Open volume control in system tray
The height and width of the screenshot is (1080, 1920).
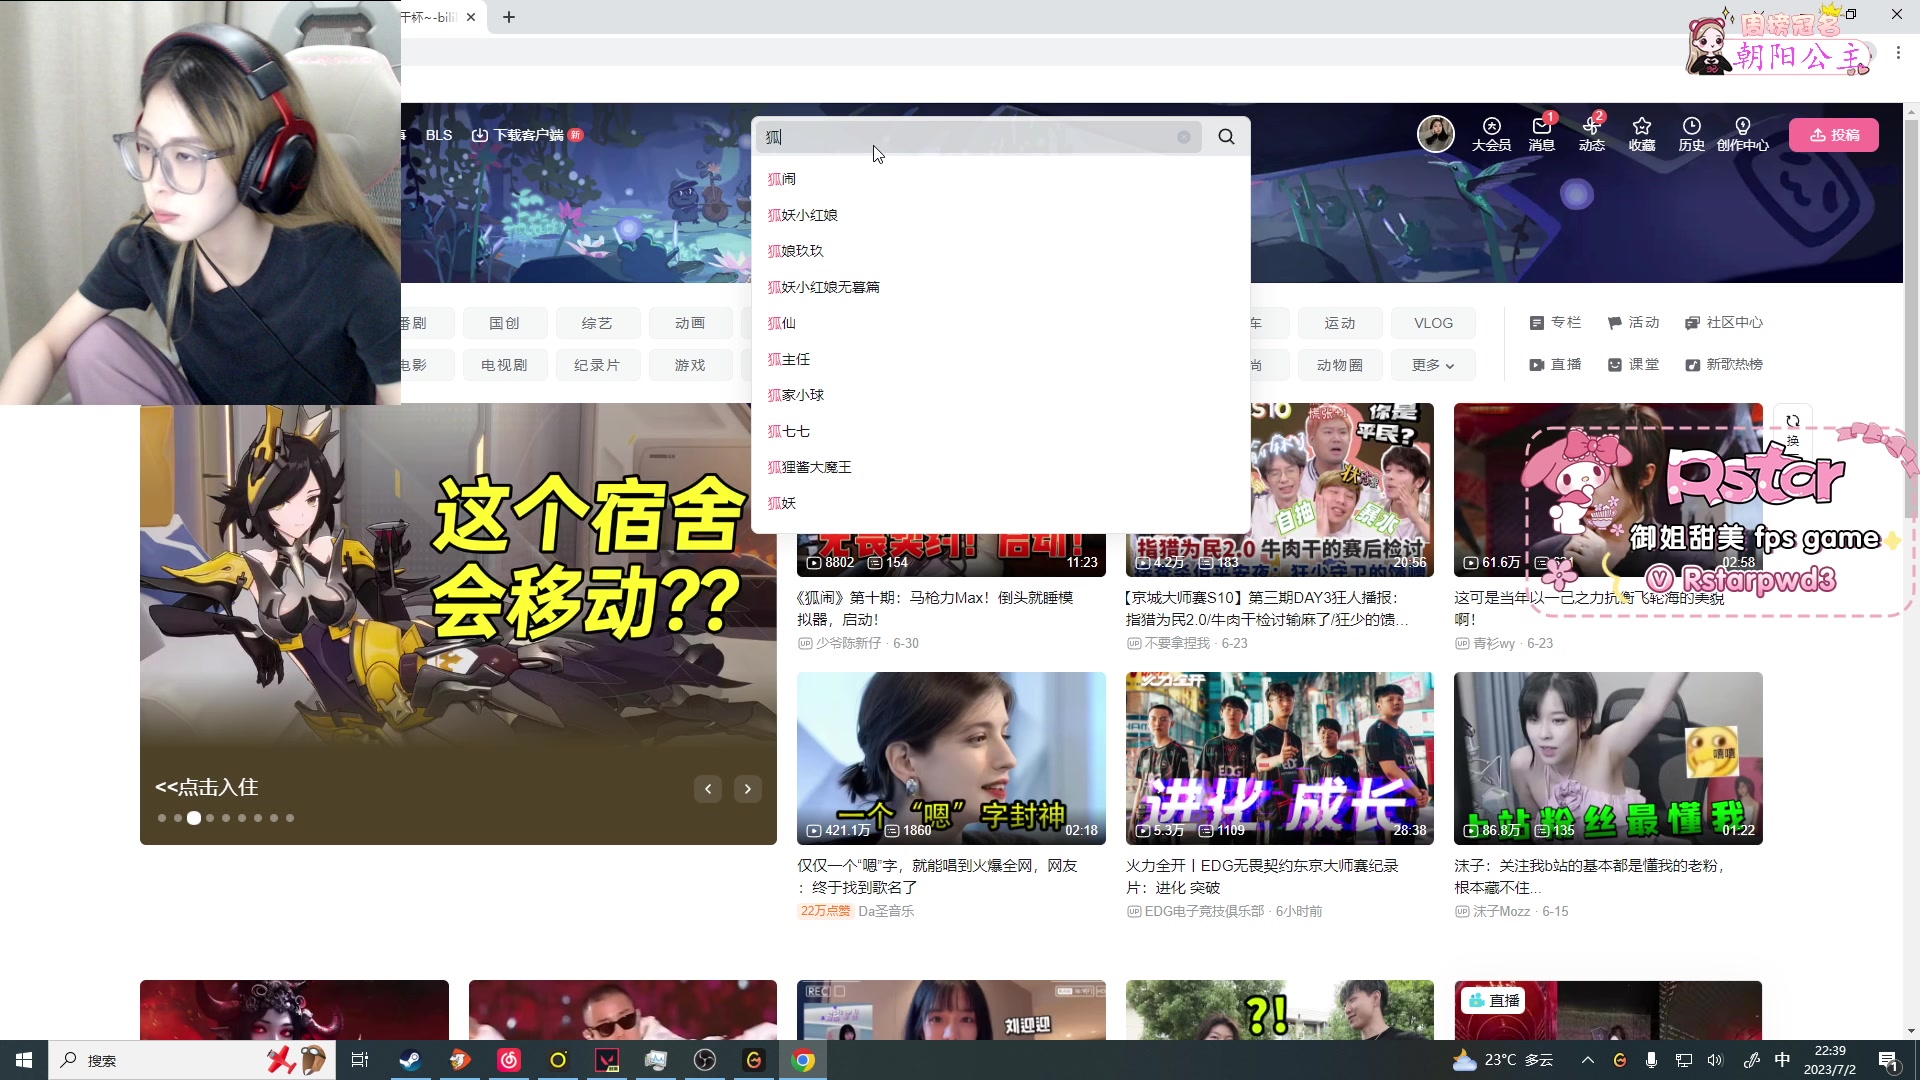point(1716,1060)
